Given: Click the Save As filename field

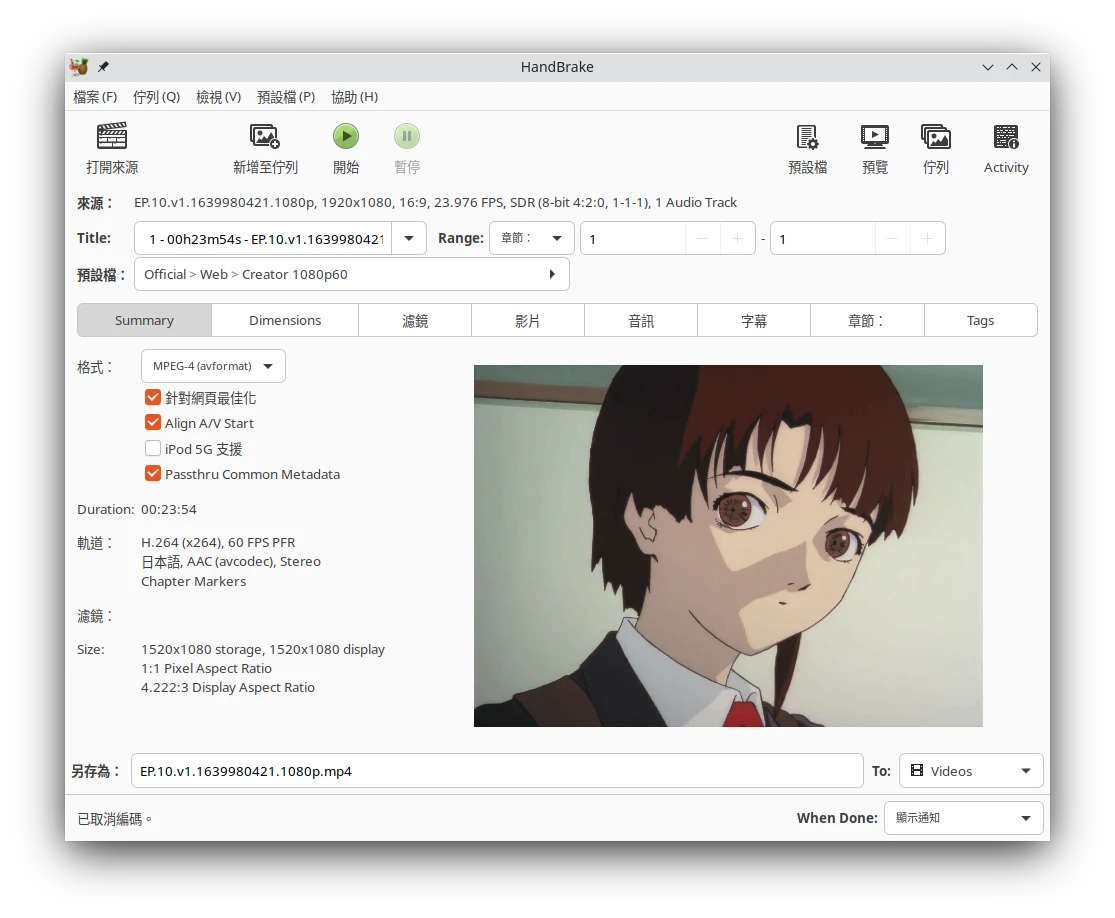Looking at the screenshot, I should click(497, 771).
